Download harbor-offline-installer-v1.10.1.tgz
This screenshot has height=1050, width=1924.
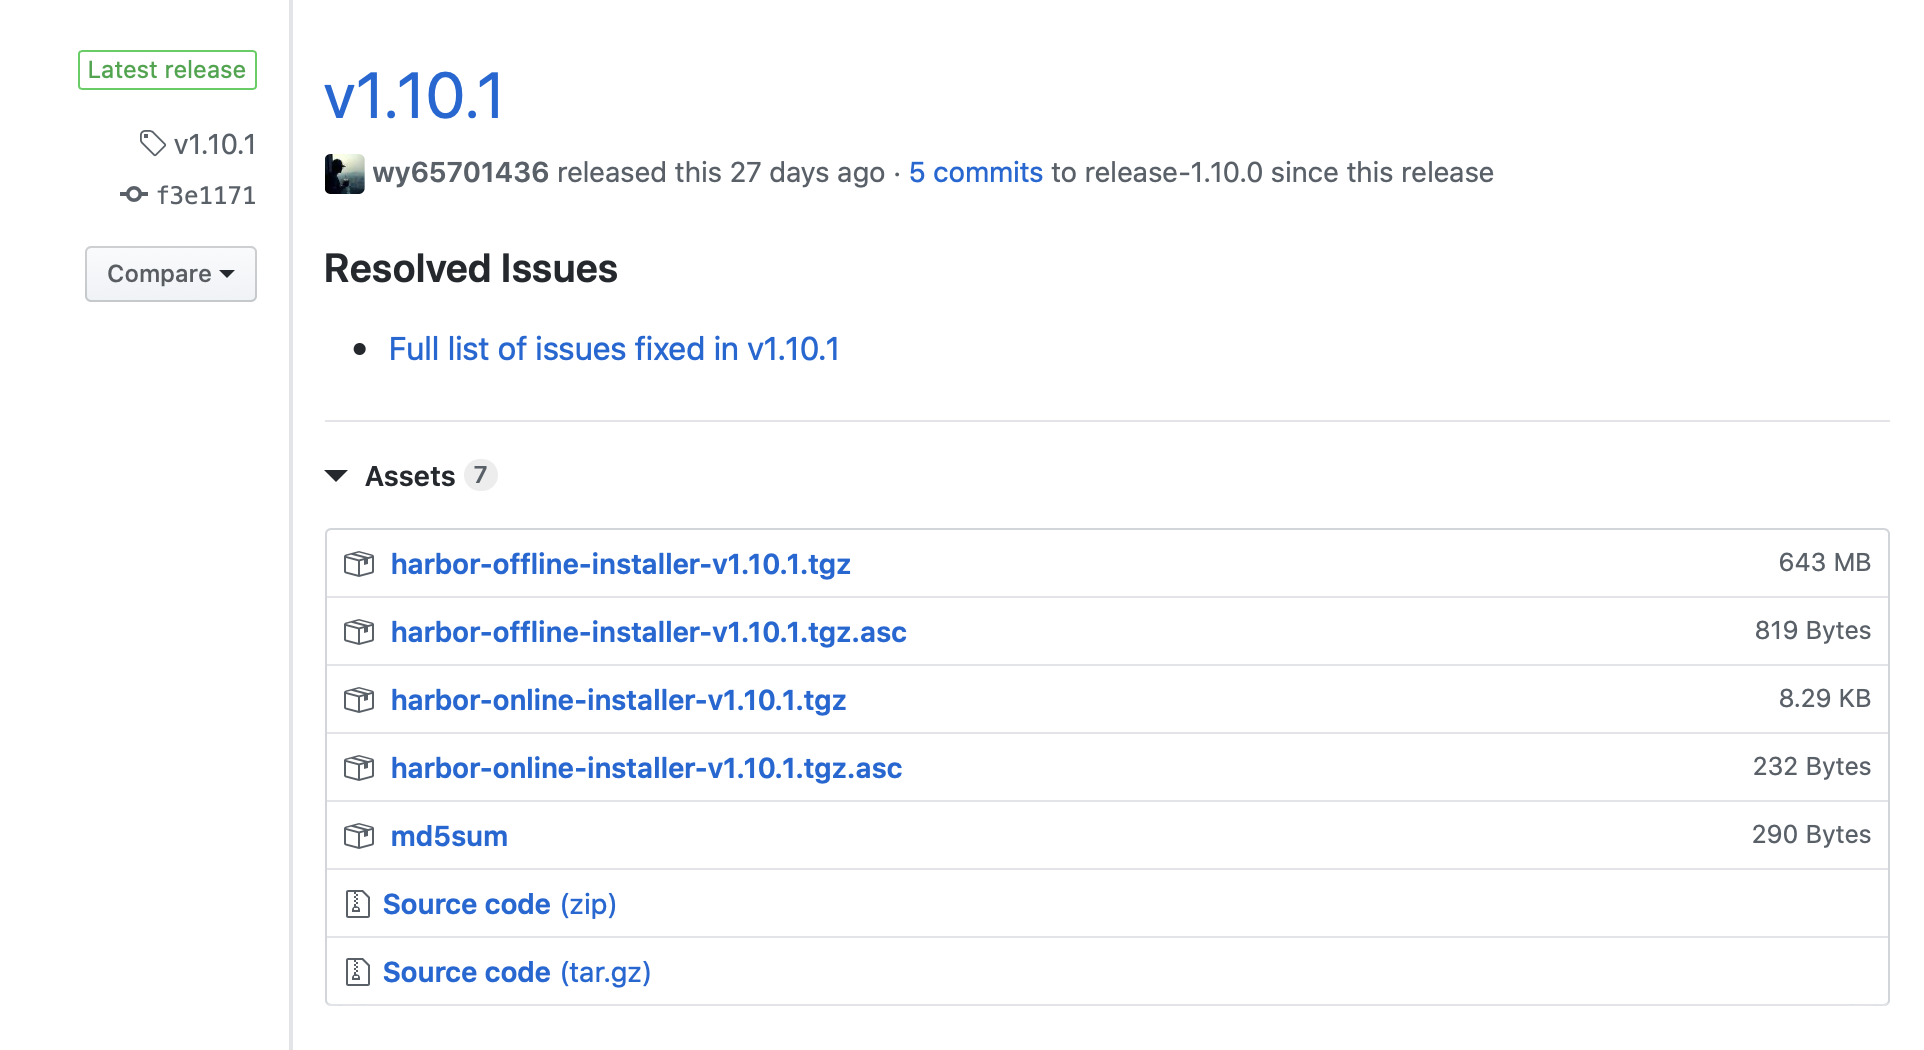coord(621,564)
